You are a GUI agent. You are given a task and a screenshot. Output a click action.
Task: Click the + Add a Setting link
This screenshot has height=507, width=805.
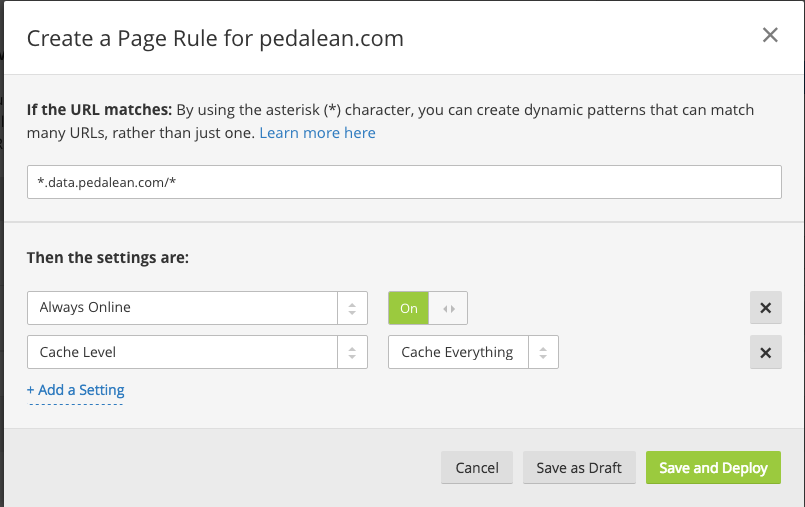coord(76,390)
